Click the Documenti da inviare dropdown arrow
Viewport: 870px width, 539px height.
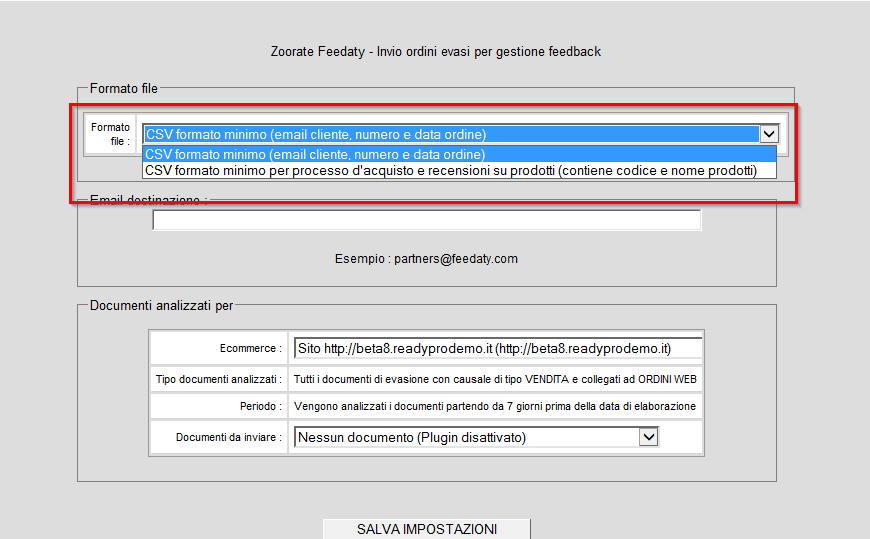(649, 437)
